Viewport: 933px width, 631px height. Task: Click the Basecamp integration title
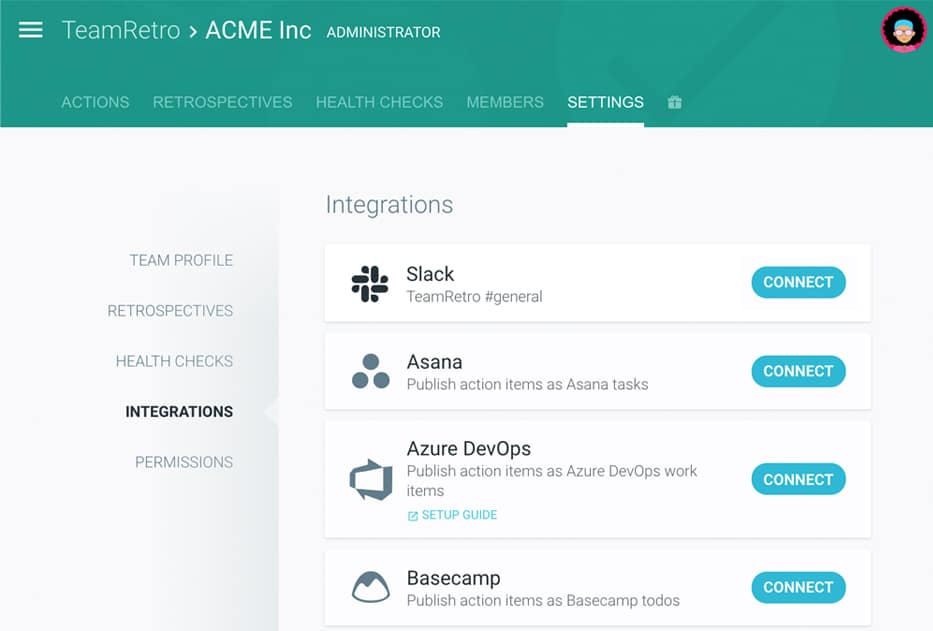[453, 578]
